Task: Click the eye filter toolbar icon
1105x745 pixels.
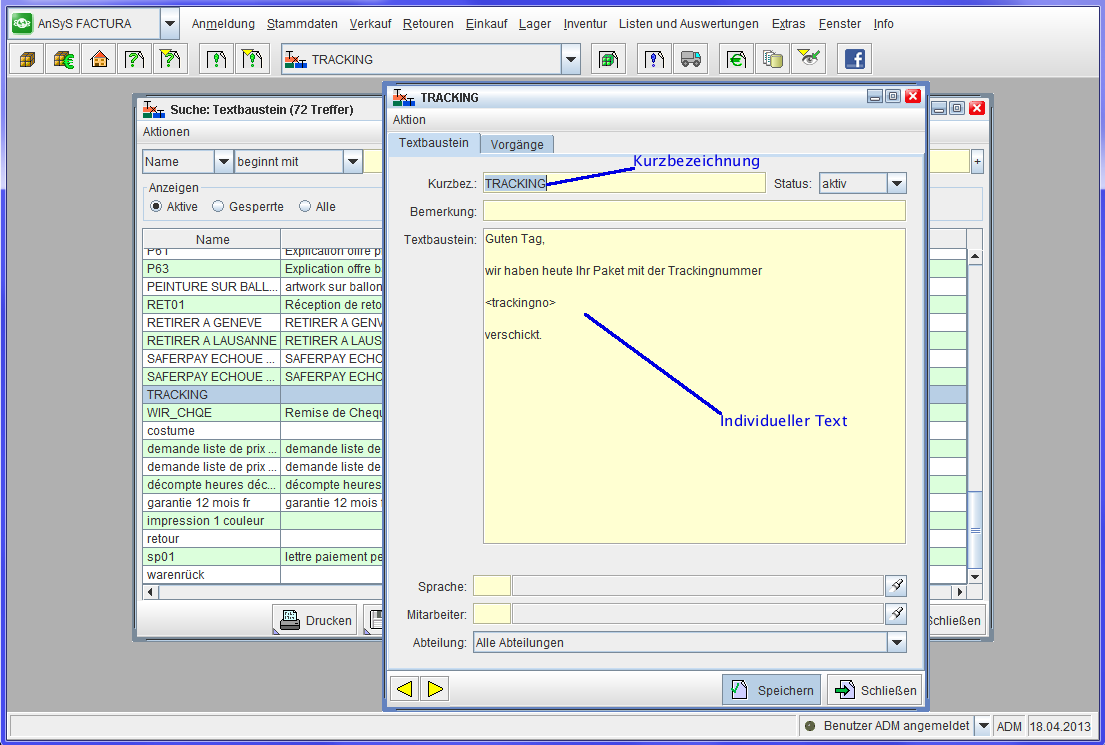Action: 808,60
